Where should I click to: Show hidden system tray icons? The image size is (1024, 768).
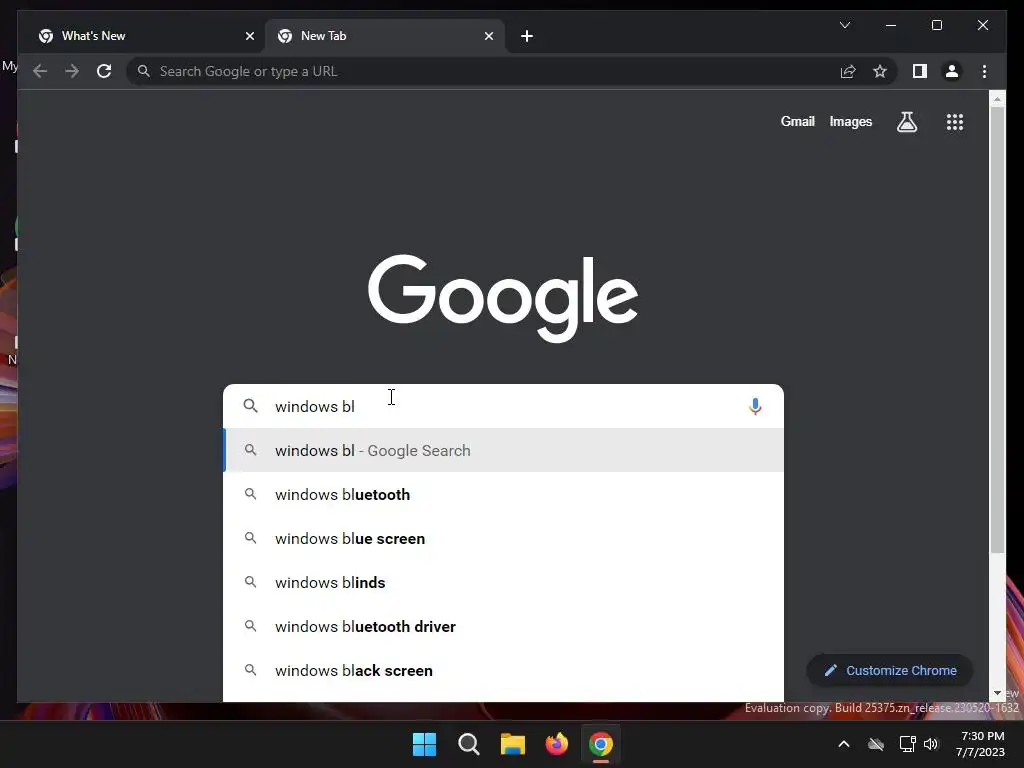pyautogui.click(x=844, y=744)
